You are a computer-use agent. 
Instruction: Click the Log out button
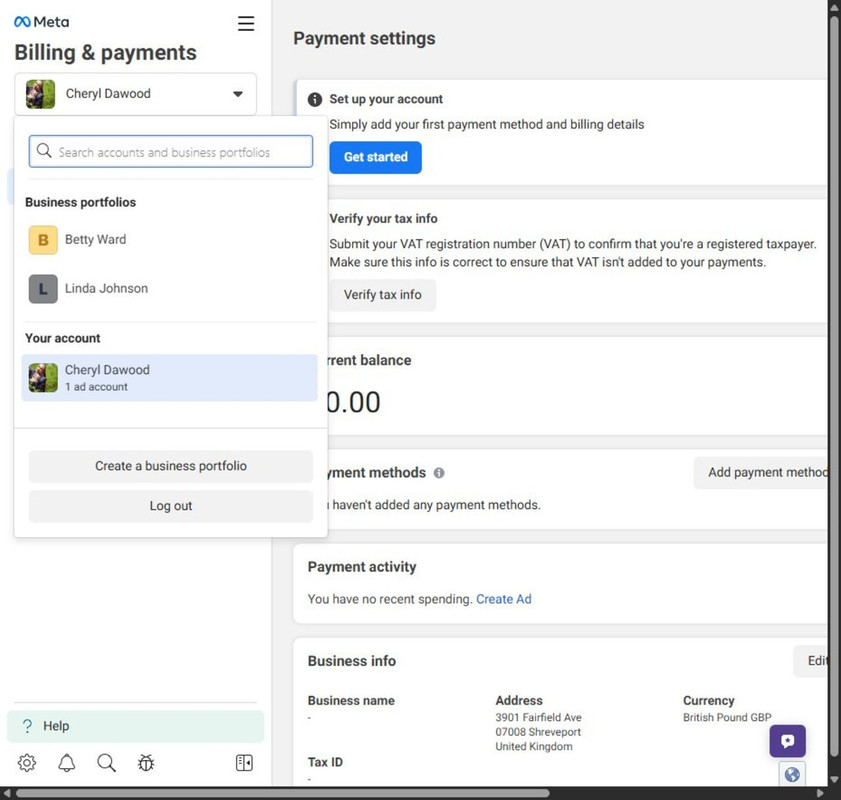(x=171, y=506)
